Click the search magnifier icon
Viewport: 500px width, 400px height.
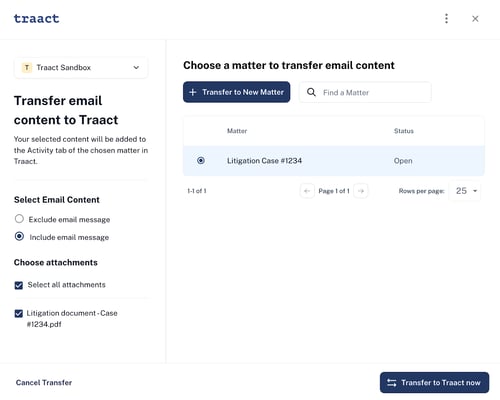[x=311, y=92]
